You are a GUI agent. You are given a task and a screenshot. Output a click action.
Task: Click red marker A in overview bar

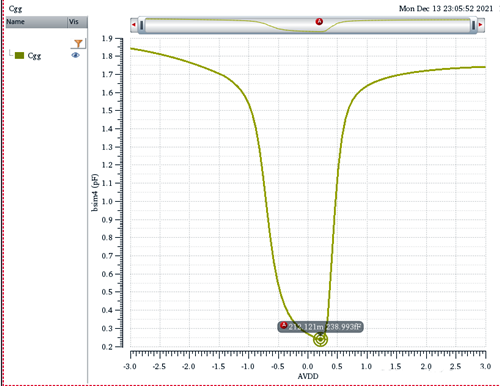[319, 22]
